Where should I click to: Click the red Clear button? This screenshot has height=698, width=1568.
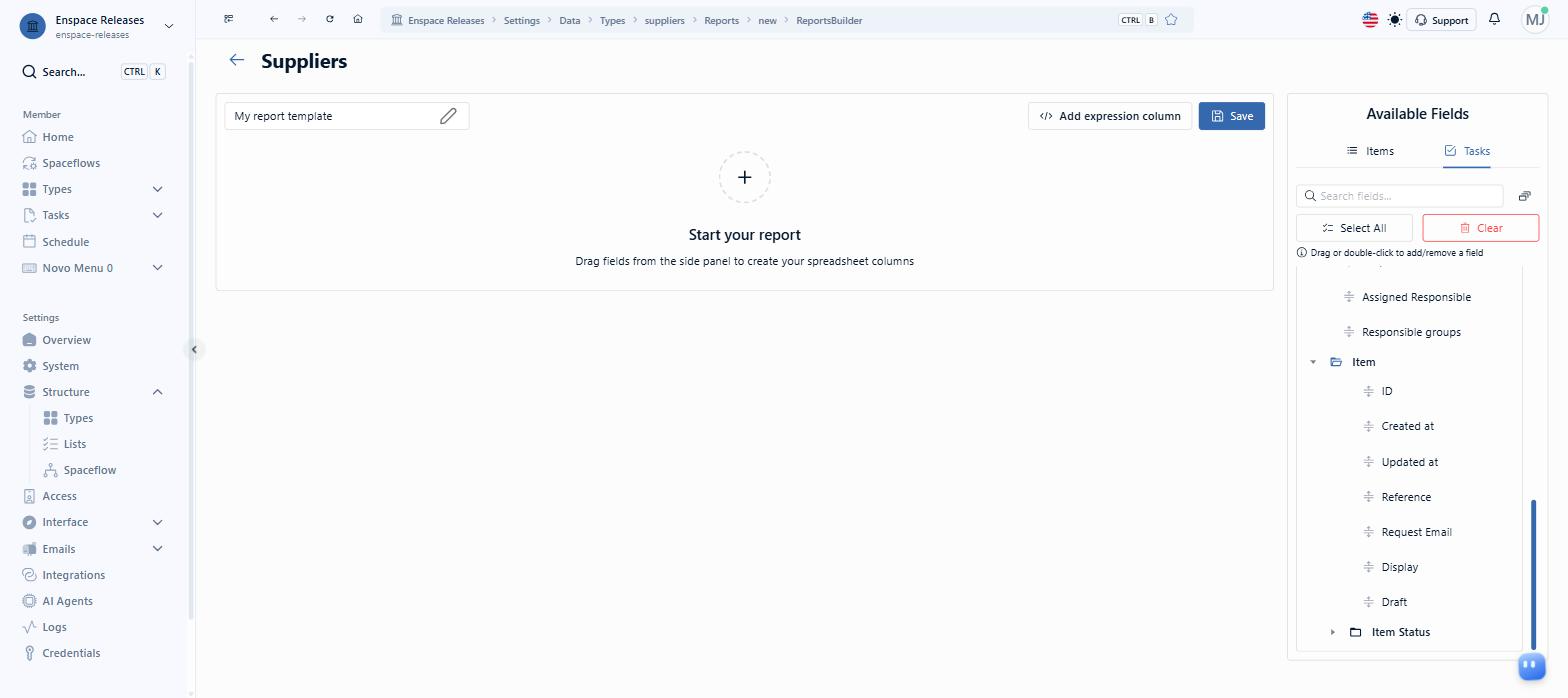tap(1481, 228)
